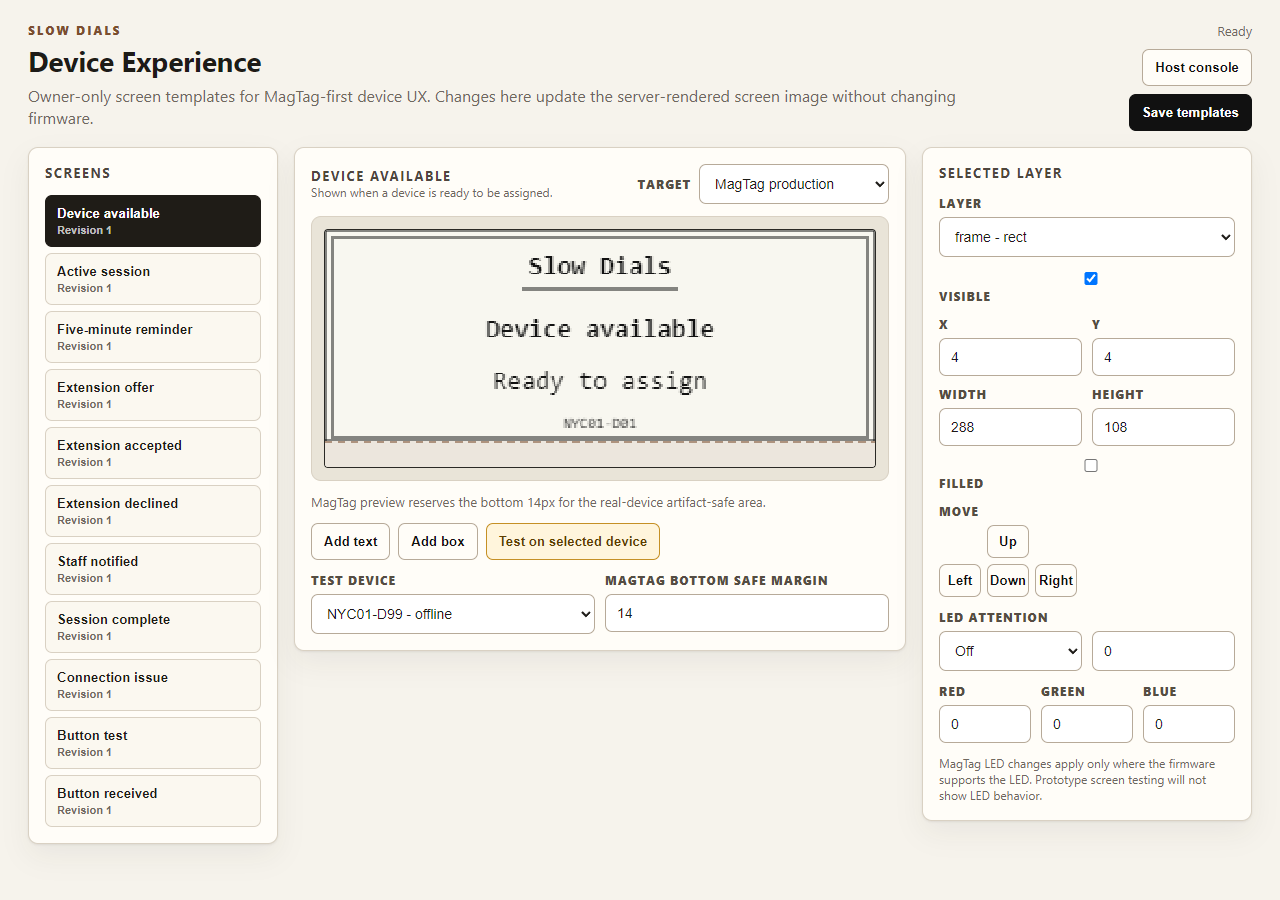The image size is (1280, 900).
Task: Click Add text button
Action: point(351,541)
